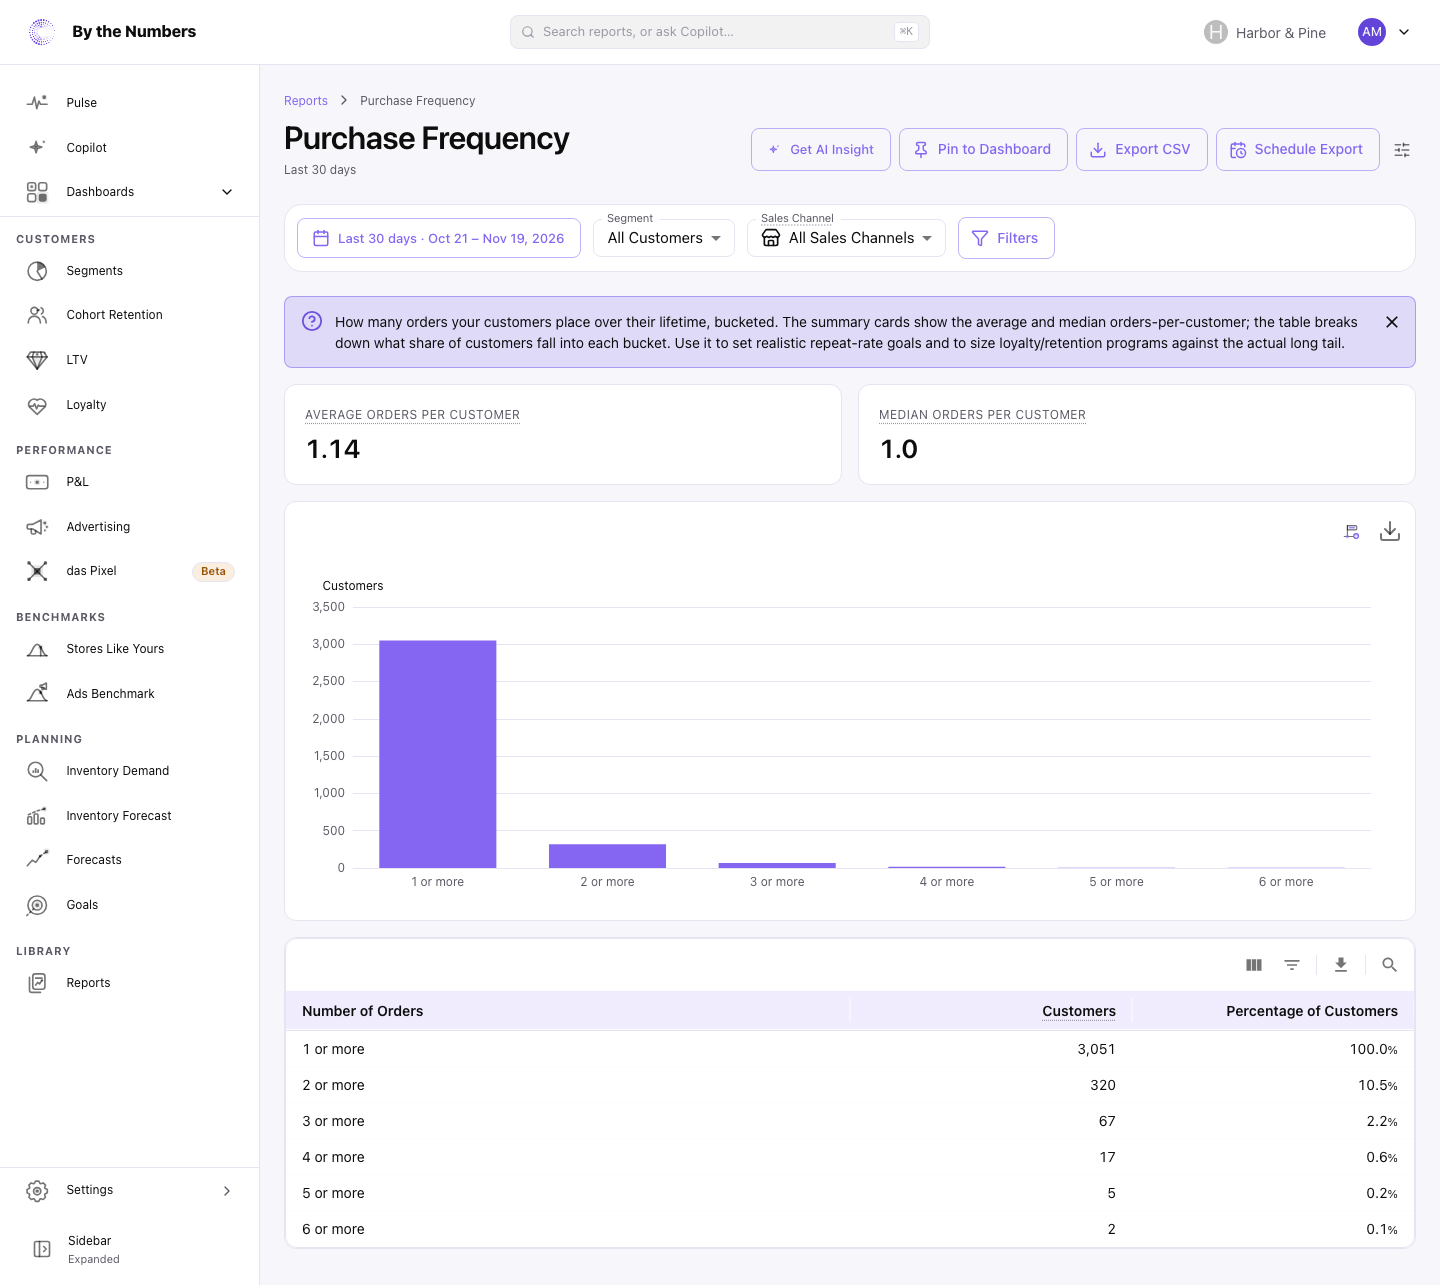Download the chart image icon

pos(1390,531)
